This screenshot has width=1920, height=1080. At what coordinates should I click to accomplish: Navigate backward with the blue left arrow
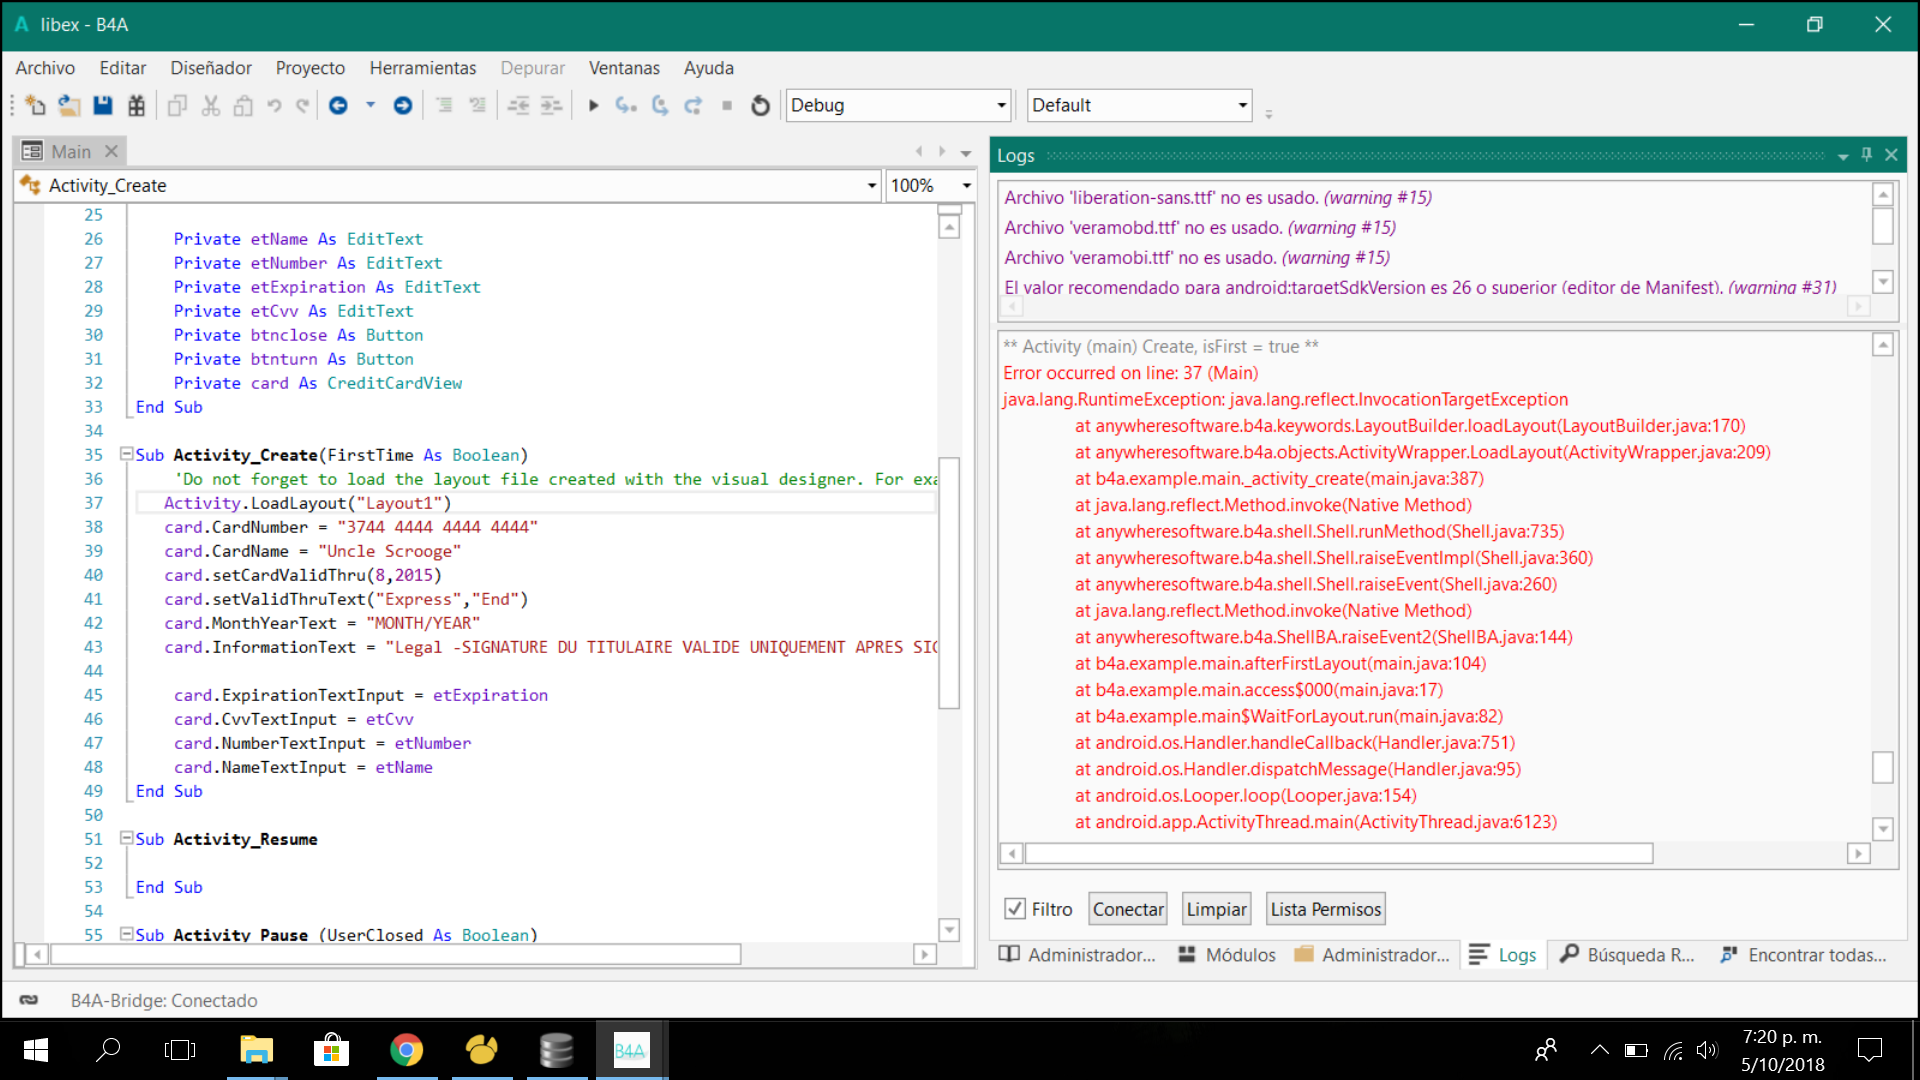pos(338,105)
